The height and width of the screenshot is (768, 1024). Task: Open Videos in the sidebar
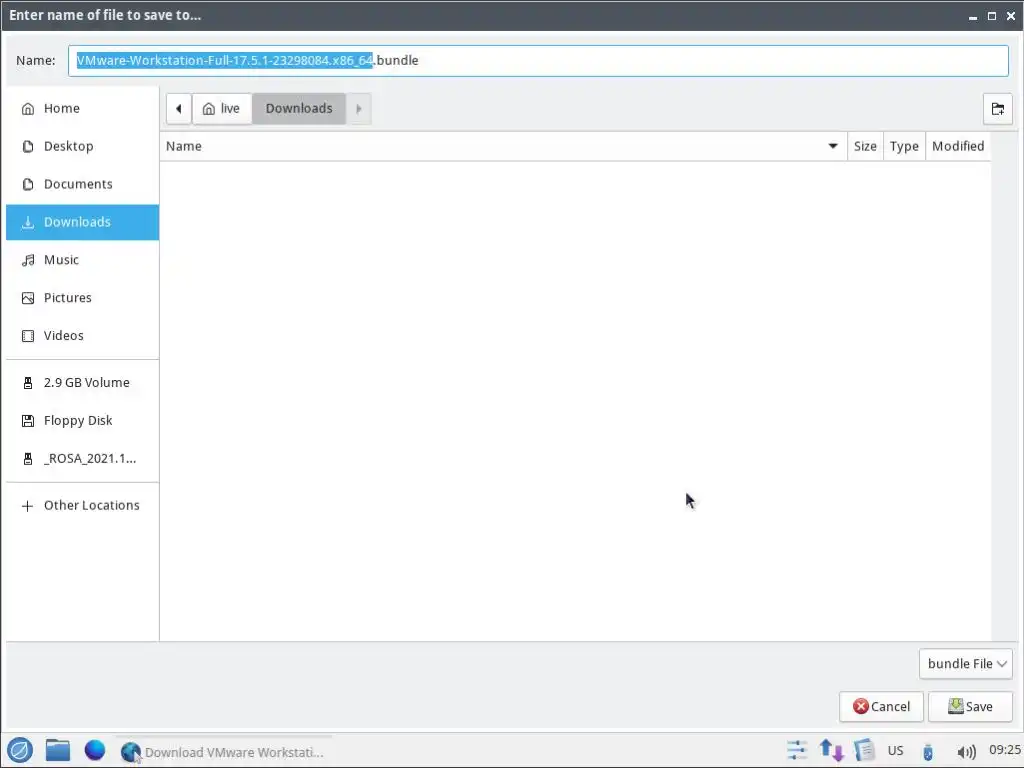point(82,336)
